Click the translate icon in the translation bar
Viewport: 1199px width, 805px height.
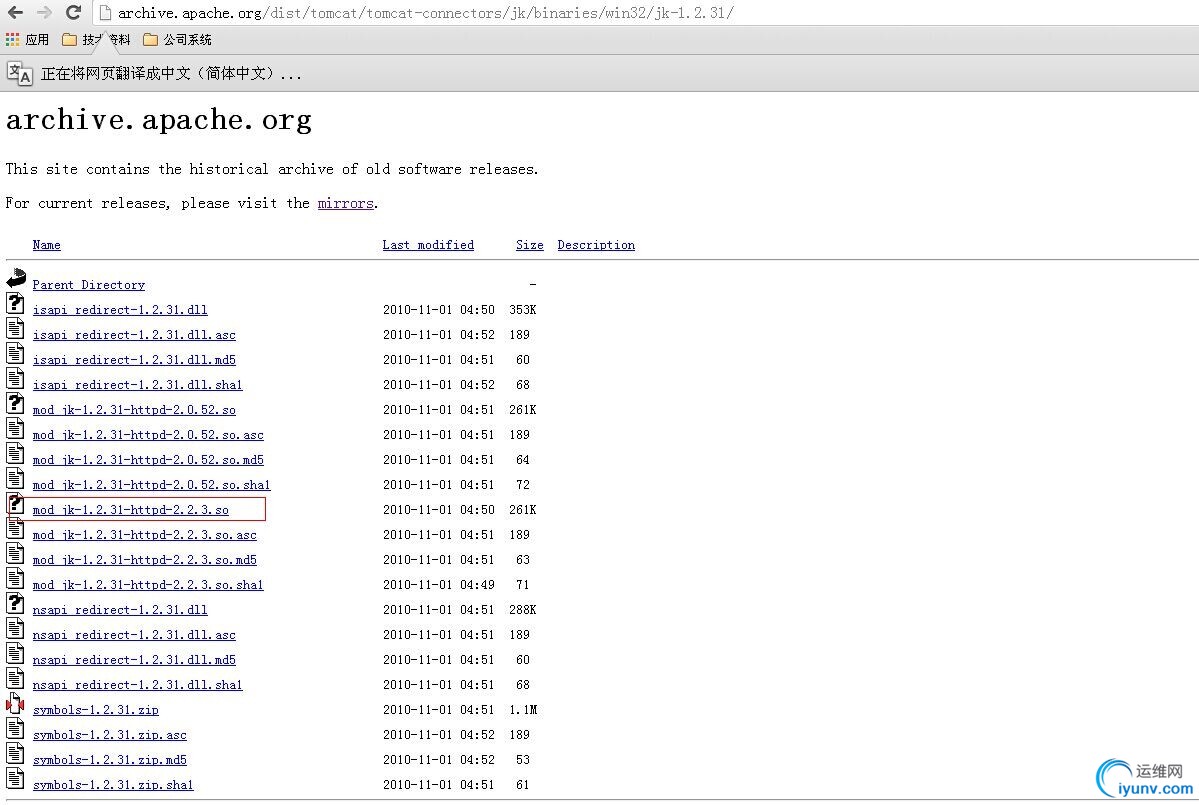tap(19, 73)
